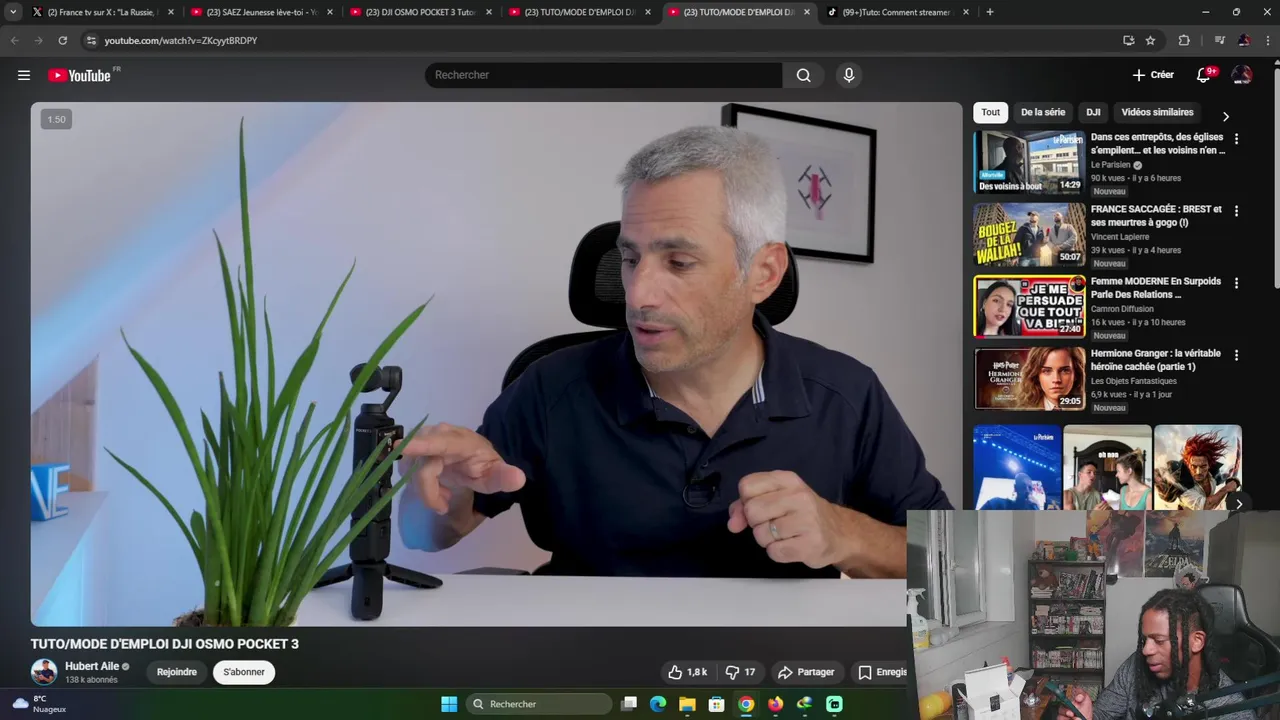The height and width of the screenshot is (720, 1280).
Task: Open Hubert Aile channel avatar
Action: (x=44, y=672)
